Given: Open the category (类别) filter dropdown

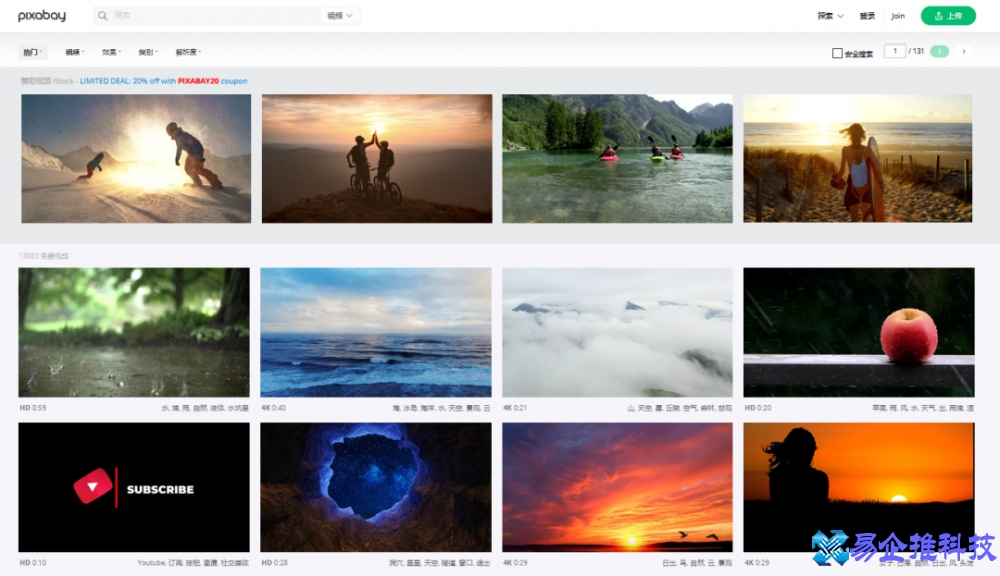Looking at the screenshot, I should (148, 52).
